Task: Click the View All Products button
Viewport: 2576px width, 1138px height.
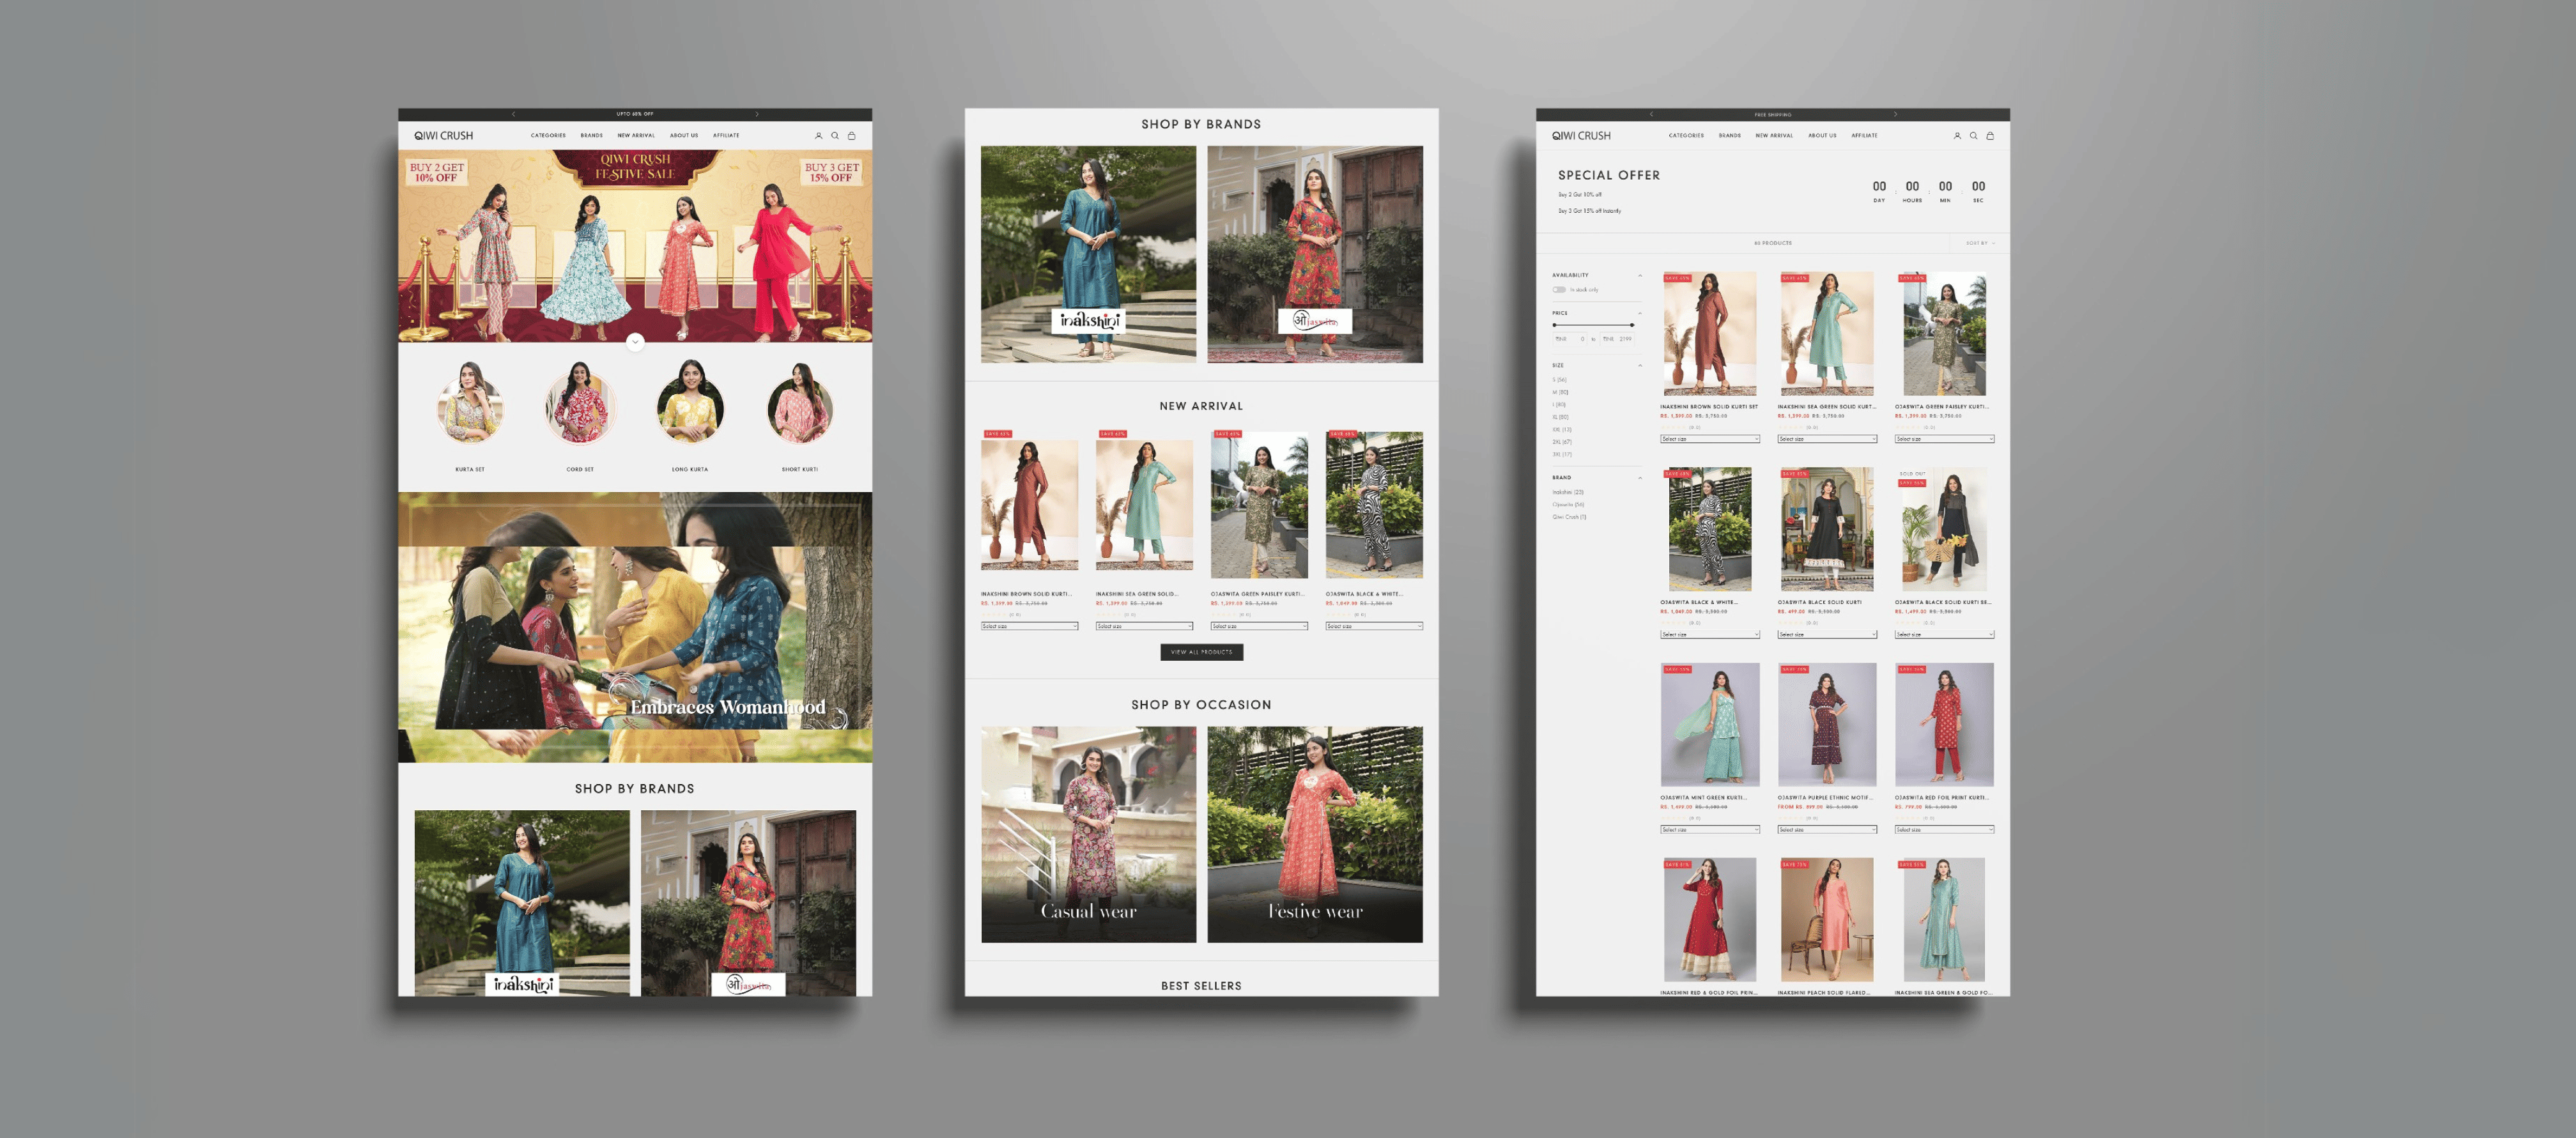Action: point(1201,652)
